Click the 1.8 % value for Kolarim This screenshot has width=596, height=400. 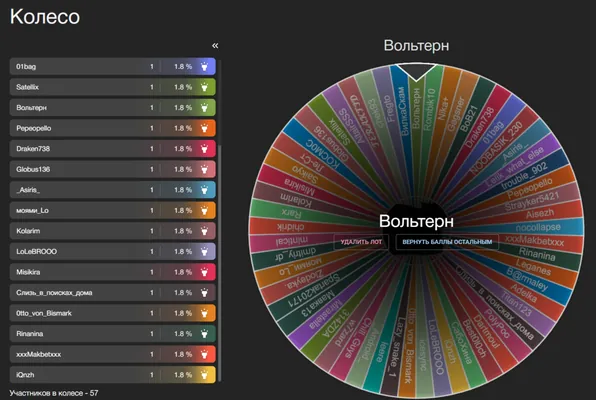pos(183,231)
